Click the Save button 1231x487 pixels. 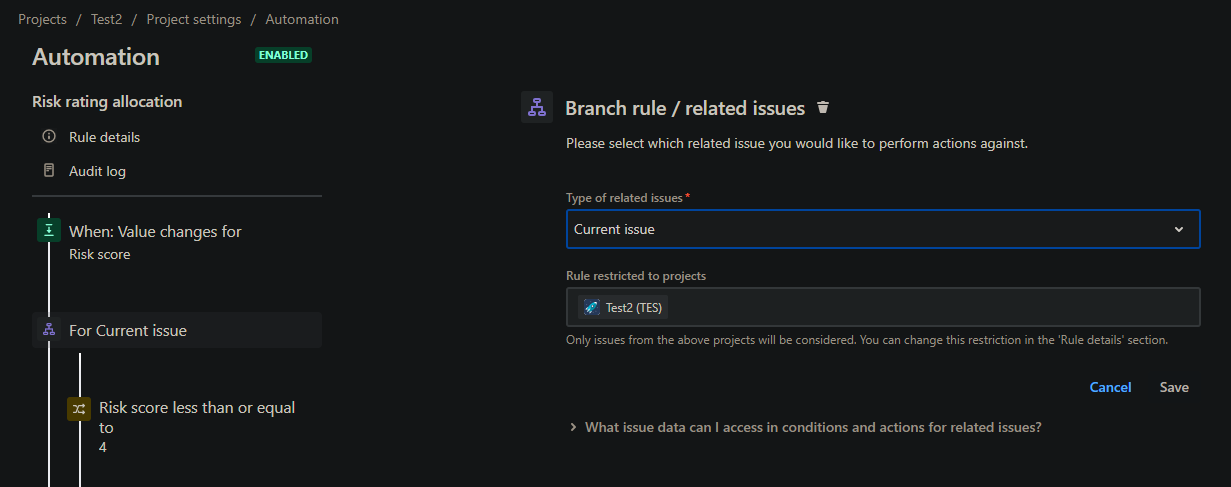coord(1174,387)
